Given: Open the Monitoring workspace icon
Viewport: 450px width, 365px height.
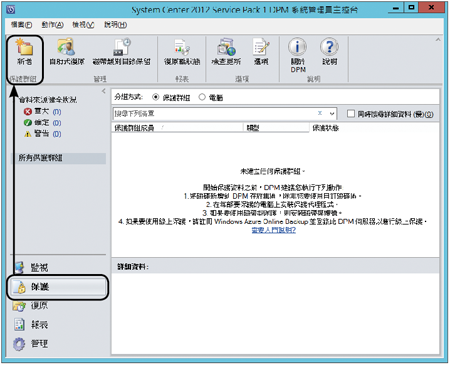Looking at the screenshot, I should 20,267.
